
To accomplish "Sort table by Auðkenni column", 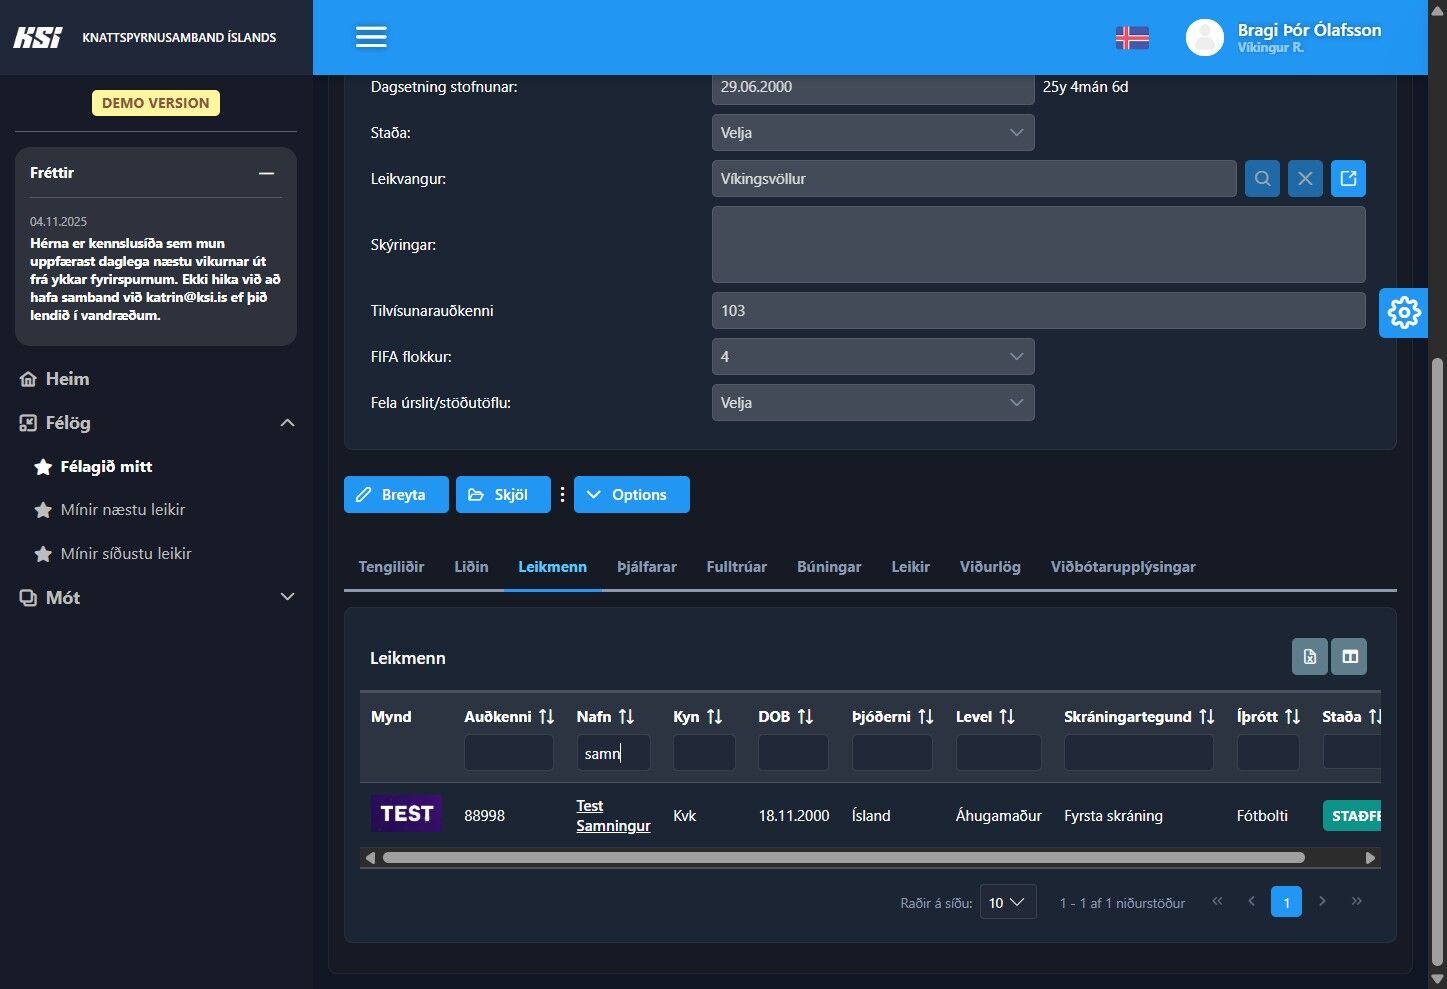I will (x=546, y=716).
